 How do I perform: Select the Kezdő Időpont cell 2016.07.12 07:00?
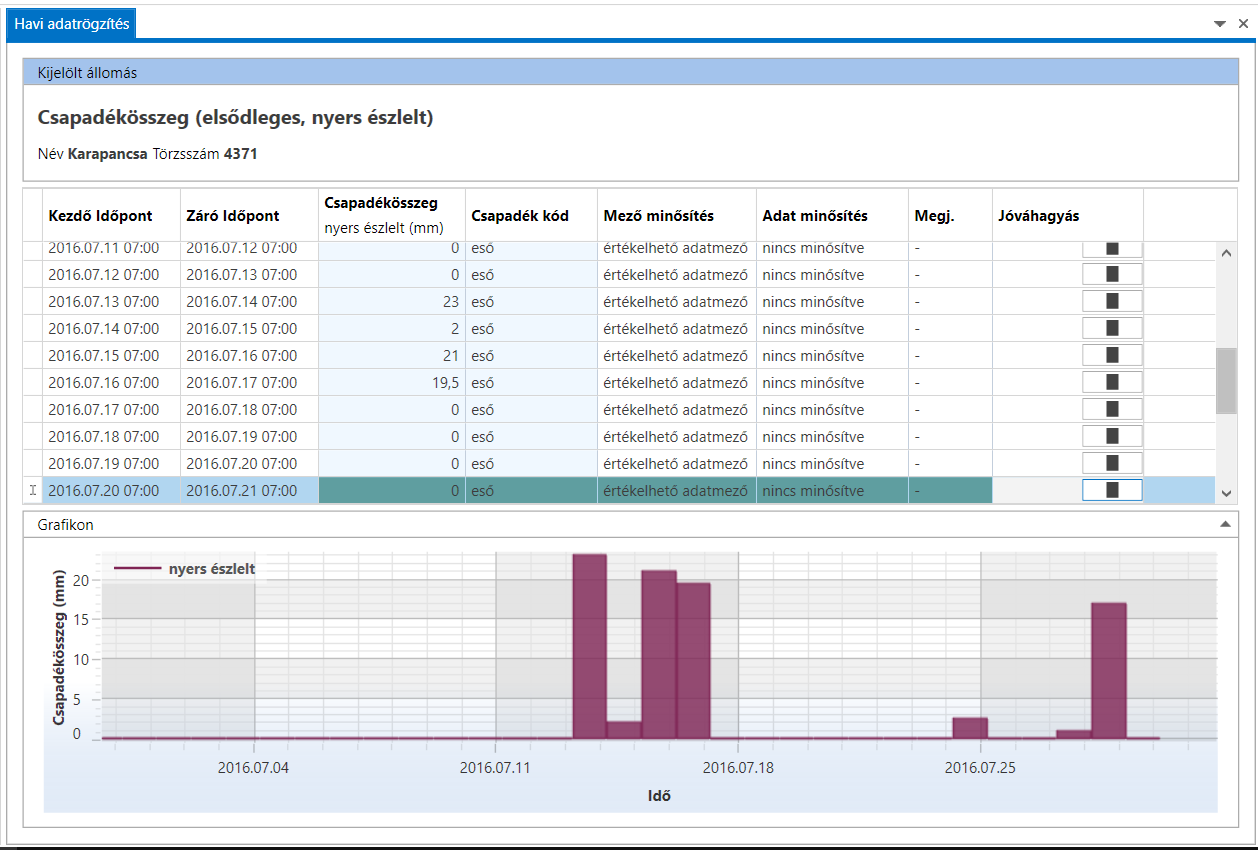tap(111, 274)
